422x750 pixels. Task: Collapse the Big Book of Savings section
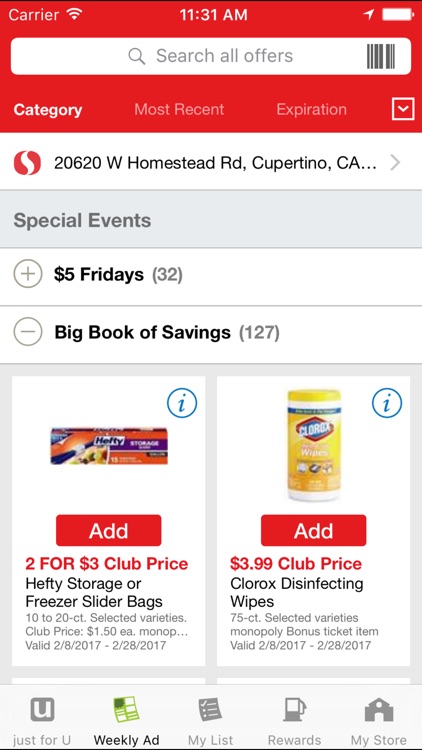[x=28, y=332]
